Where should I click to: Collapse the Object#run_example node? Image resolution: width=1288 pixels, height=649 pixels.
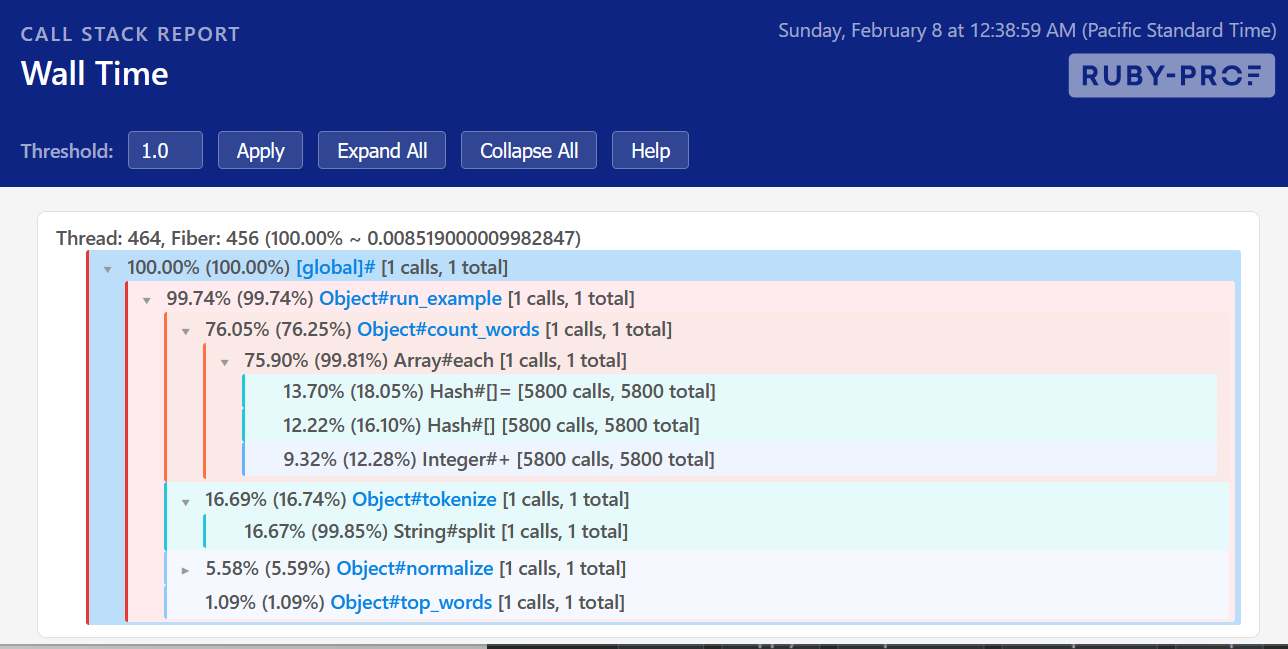[x=146, y=298]
